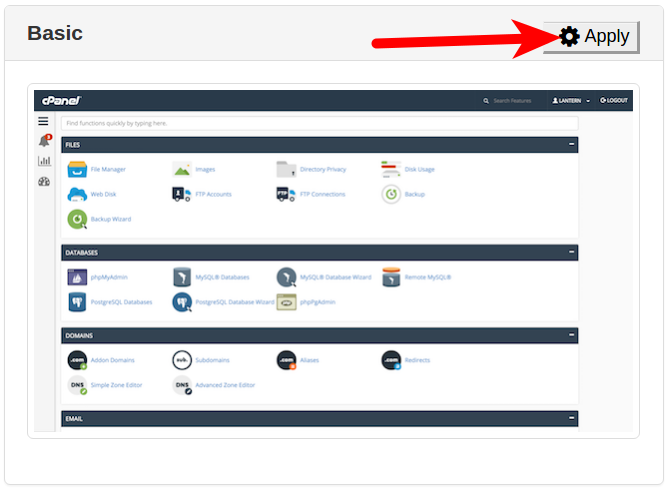Collapse the FILES section
667x490 pixels.
click(571, 145)
